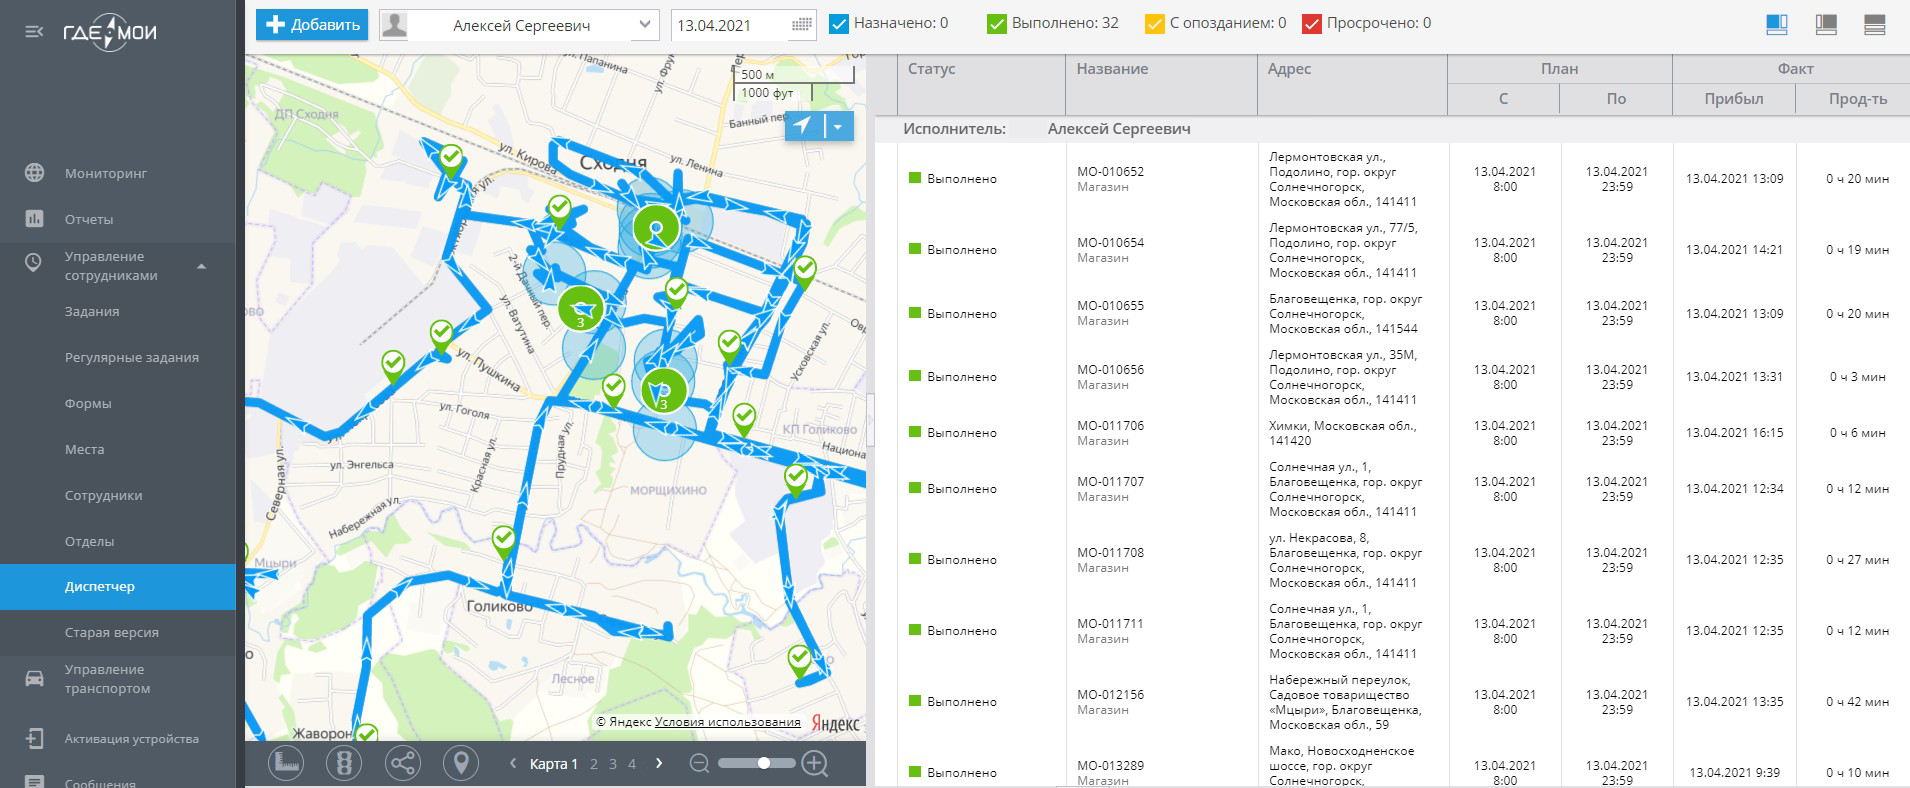
Task: Go to previous map with left arrow
Action: 513,764
